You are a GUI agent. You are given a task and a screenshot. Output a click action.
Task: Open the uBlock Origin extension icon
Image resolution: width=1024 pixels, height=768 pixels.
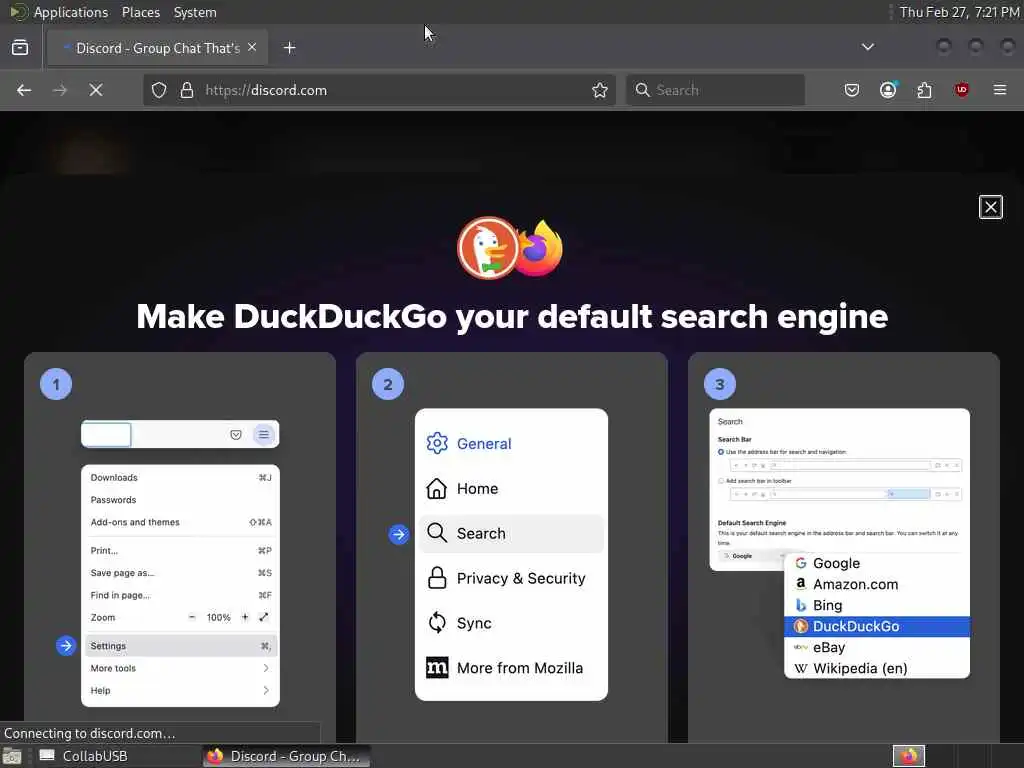(961, 90)
